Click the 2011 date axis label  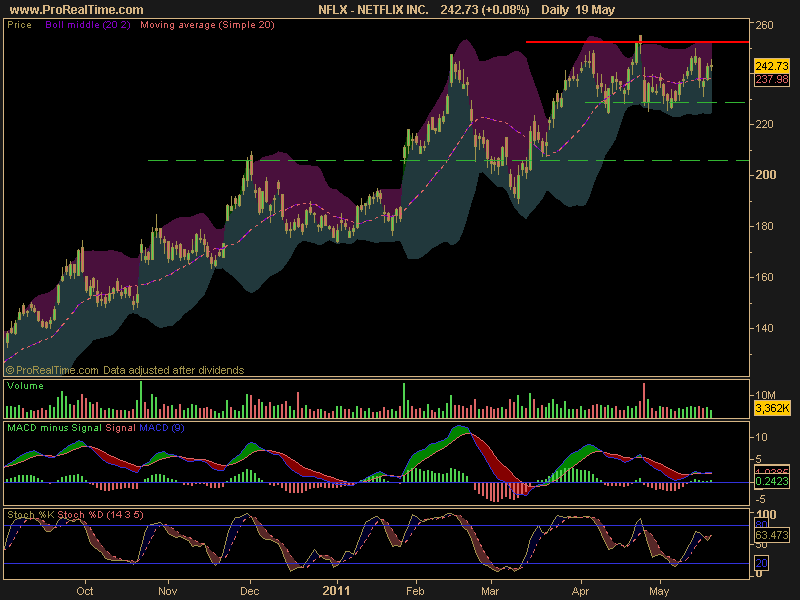(x=336, y=591)
